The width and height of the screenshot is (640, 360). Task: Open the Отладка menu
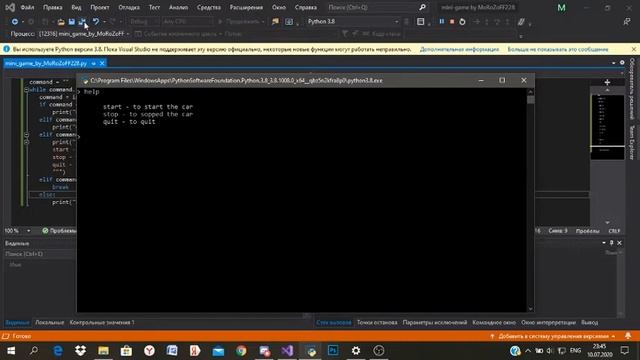129,7
